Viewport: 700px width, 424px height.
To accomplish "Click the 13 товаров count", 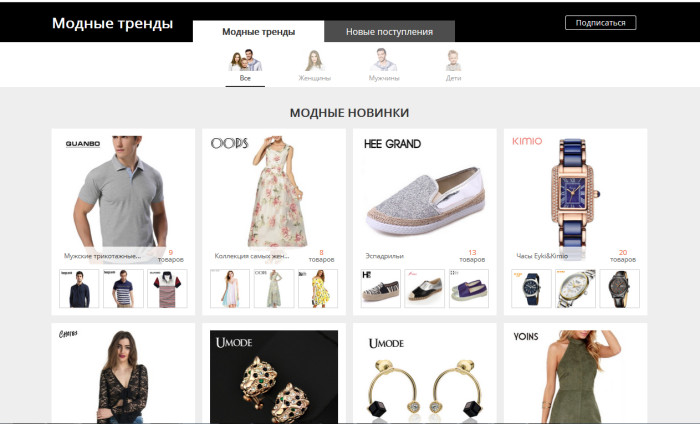I will [472, 256].
